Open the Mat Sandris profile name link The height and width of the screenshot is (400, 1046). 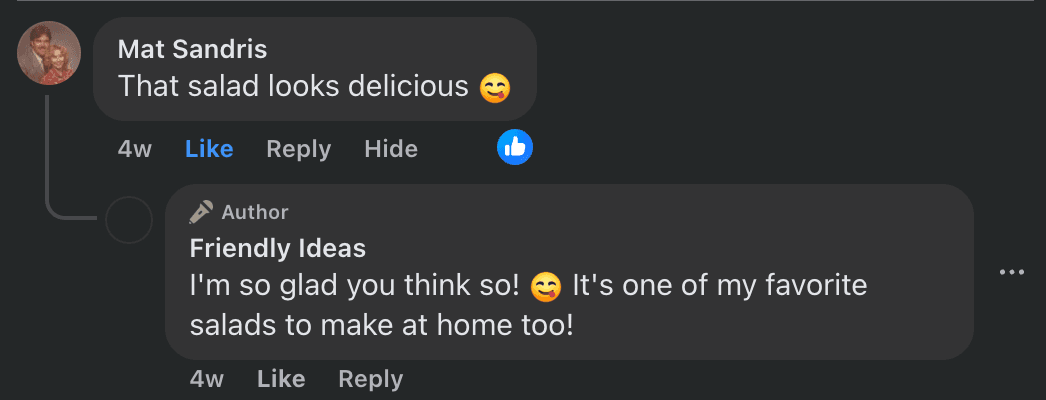[192, 49]
